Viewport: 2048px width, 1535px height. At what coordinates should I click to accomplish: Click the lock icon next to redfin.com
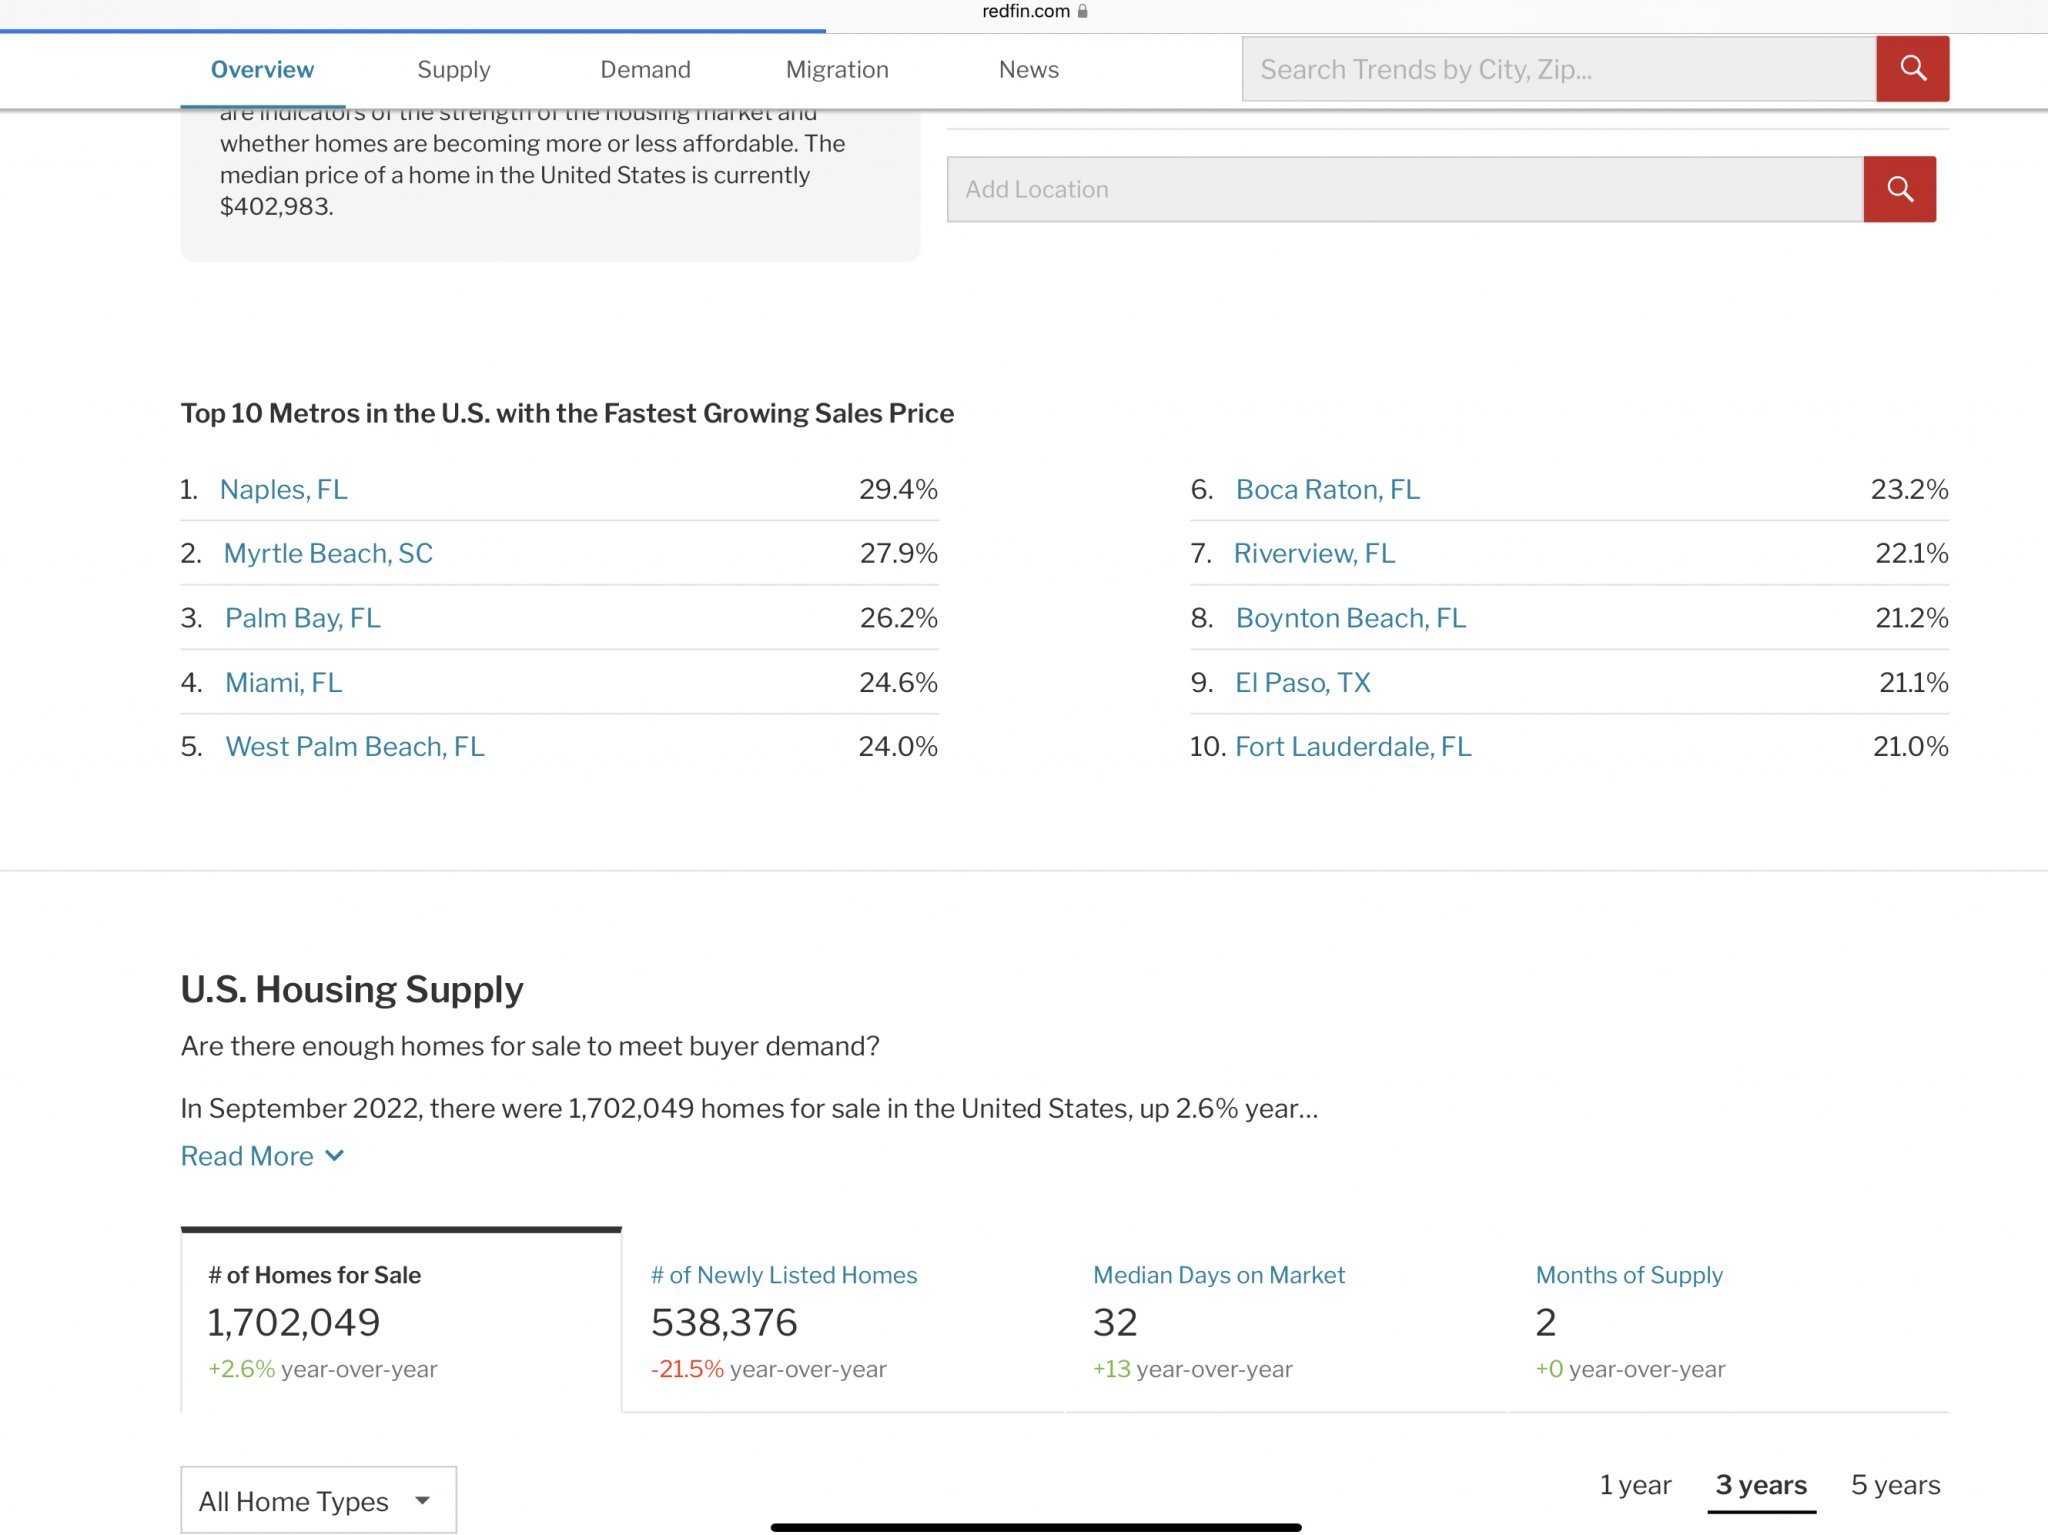click(x=1082, y=11)
